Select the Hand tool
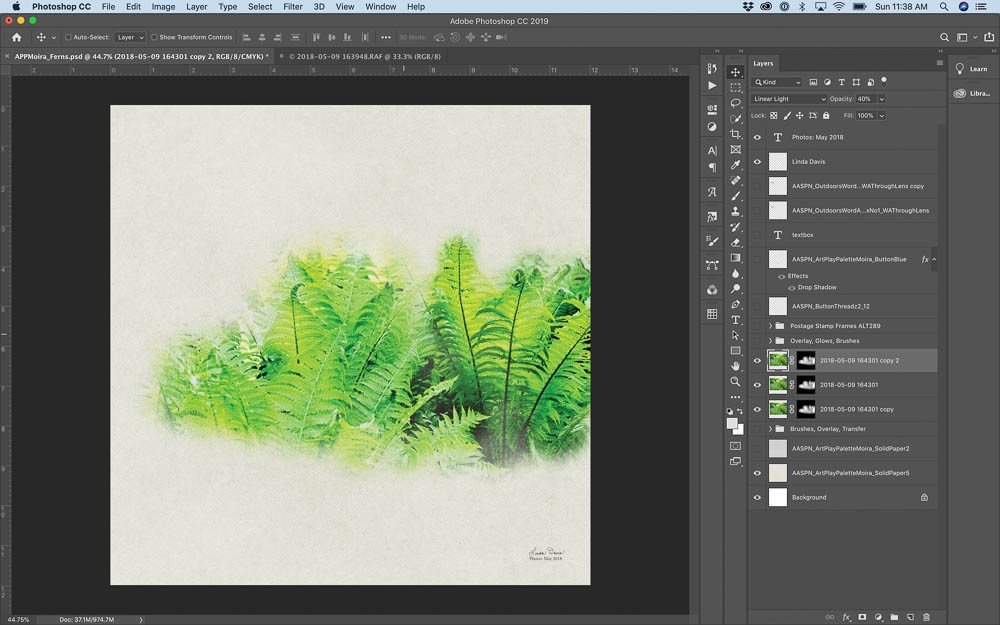The height and width of the screenshot is (625, 1000). click(x=735, y=366)
